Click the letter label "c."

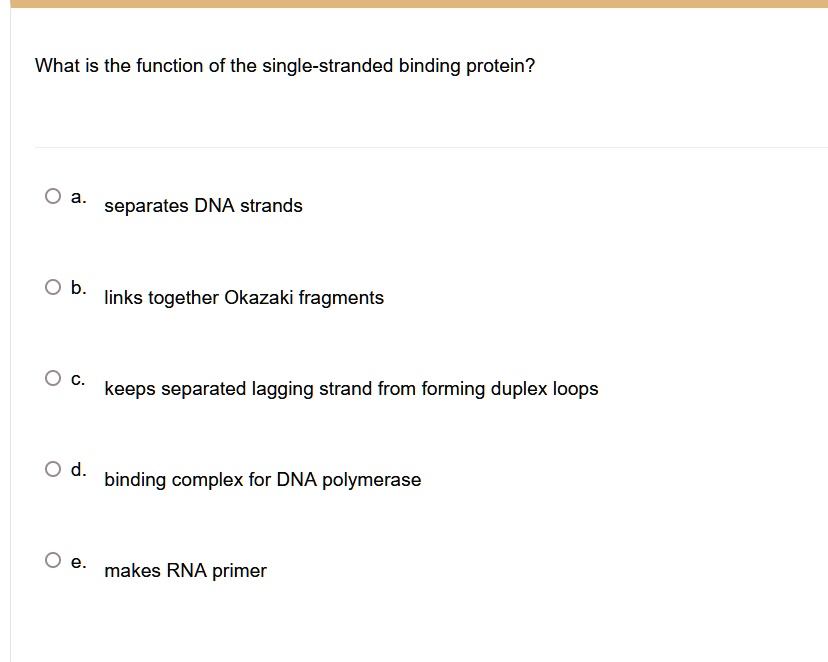pyautogui.click(x=79, y=379)
